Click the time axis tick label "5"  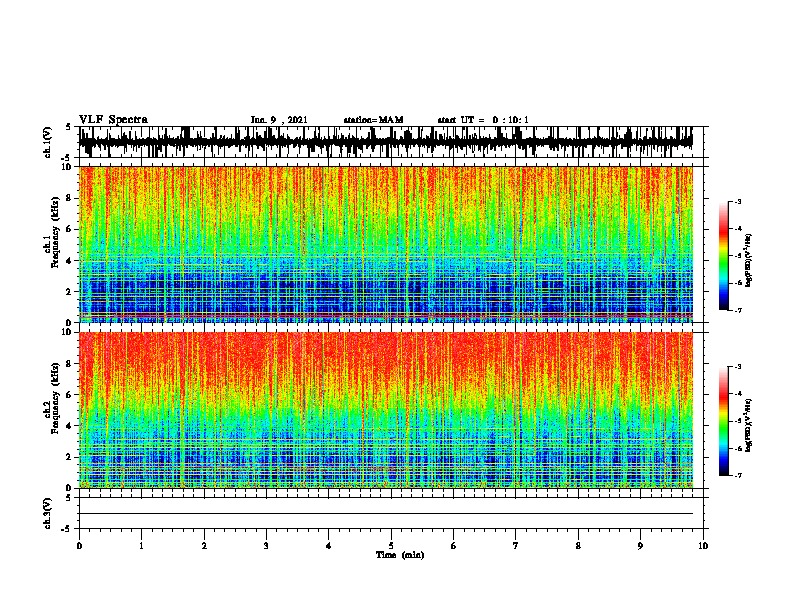click(391, 546)
